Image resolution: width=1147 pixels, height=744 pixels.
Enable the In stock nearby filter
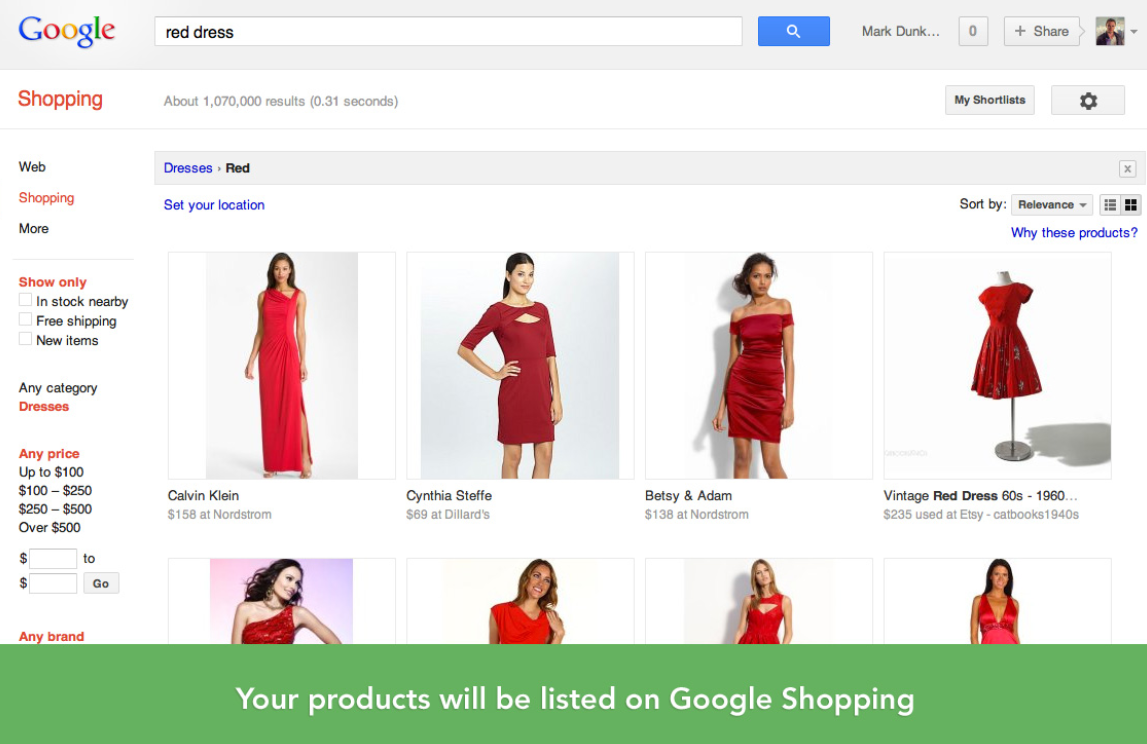point(24,301)
